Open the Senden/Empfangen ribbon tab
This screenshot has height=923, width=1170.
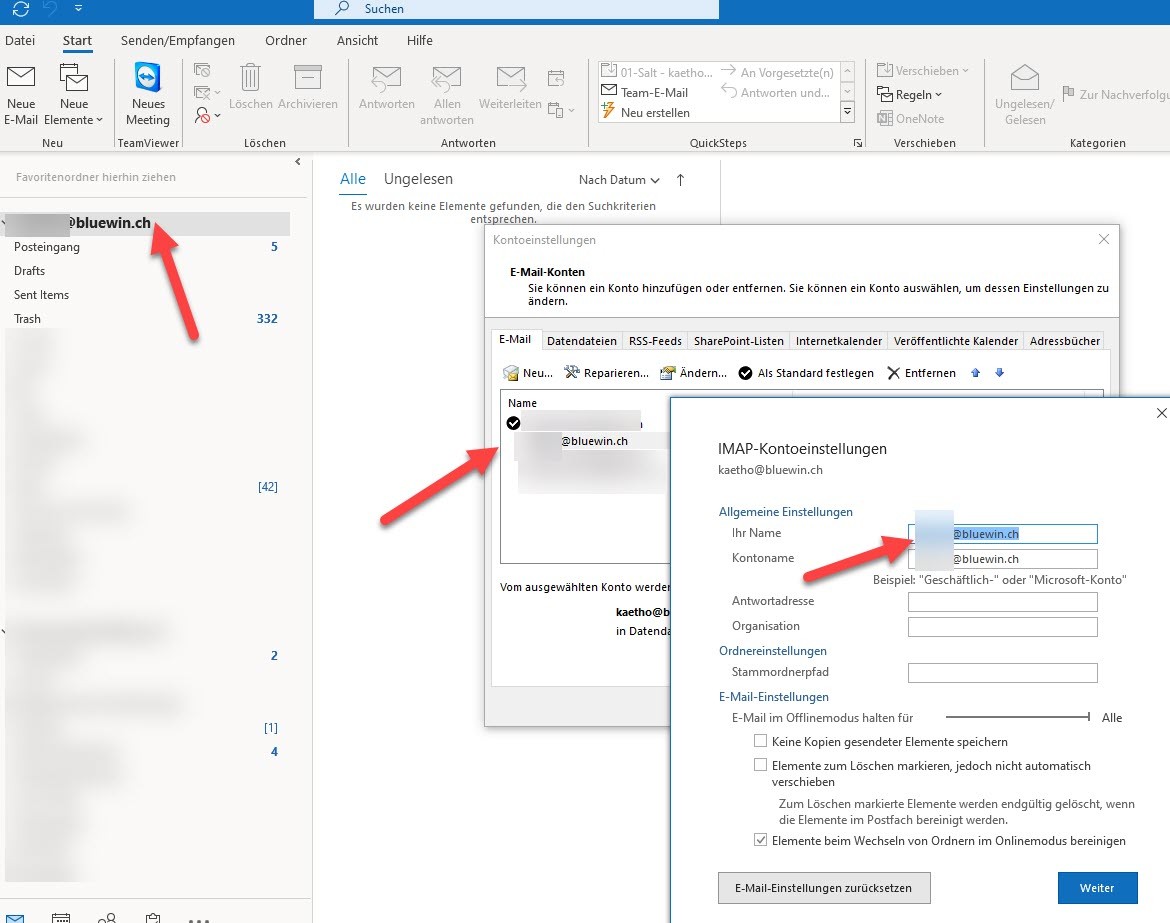[x=177, y=41]
